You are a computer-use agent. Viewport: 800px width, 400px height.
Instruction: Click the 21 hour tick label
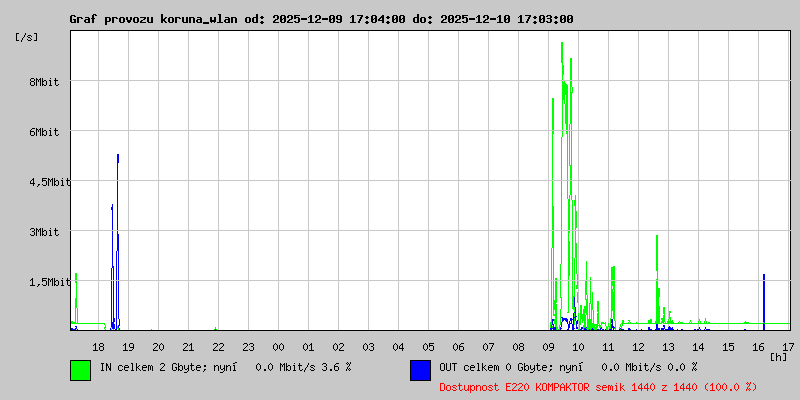(188, 347)
